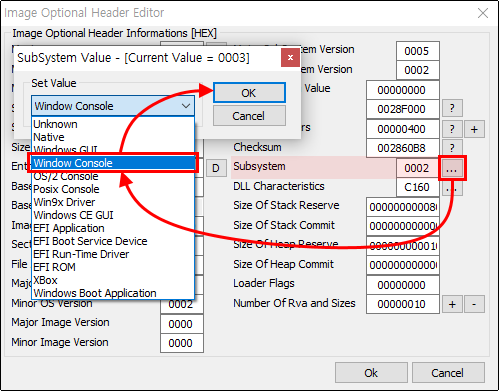Click + button next to 00000400 row
The height and width of the screenshot is (391, 499).
click(x=474, y=129)
